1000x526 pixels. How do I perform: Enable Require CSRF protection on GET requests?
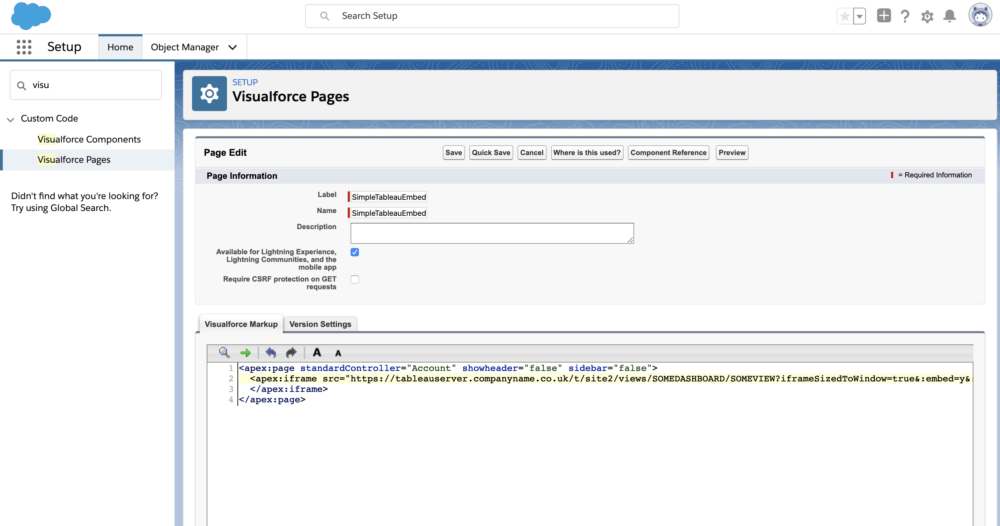pyautogui.click(x=354, y=279)
